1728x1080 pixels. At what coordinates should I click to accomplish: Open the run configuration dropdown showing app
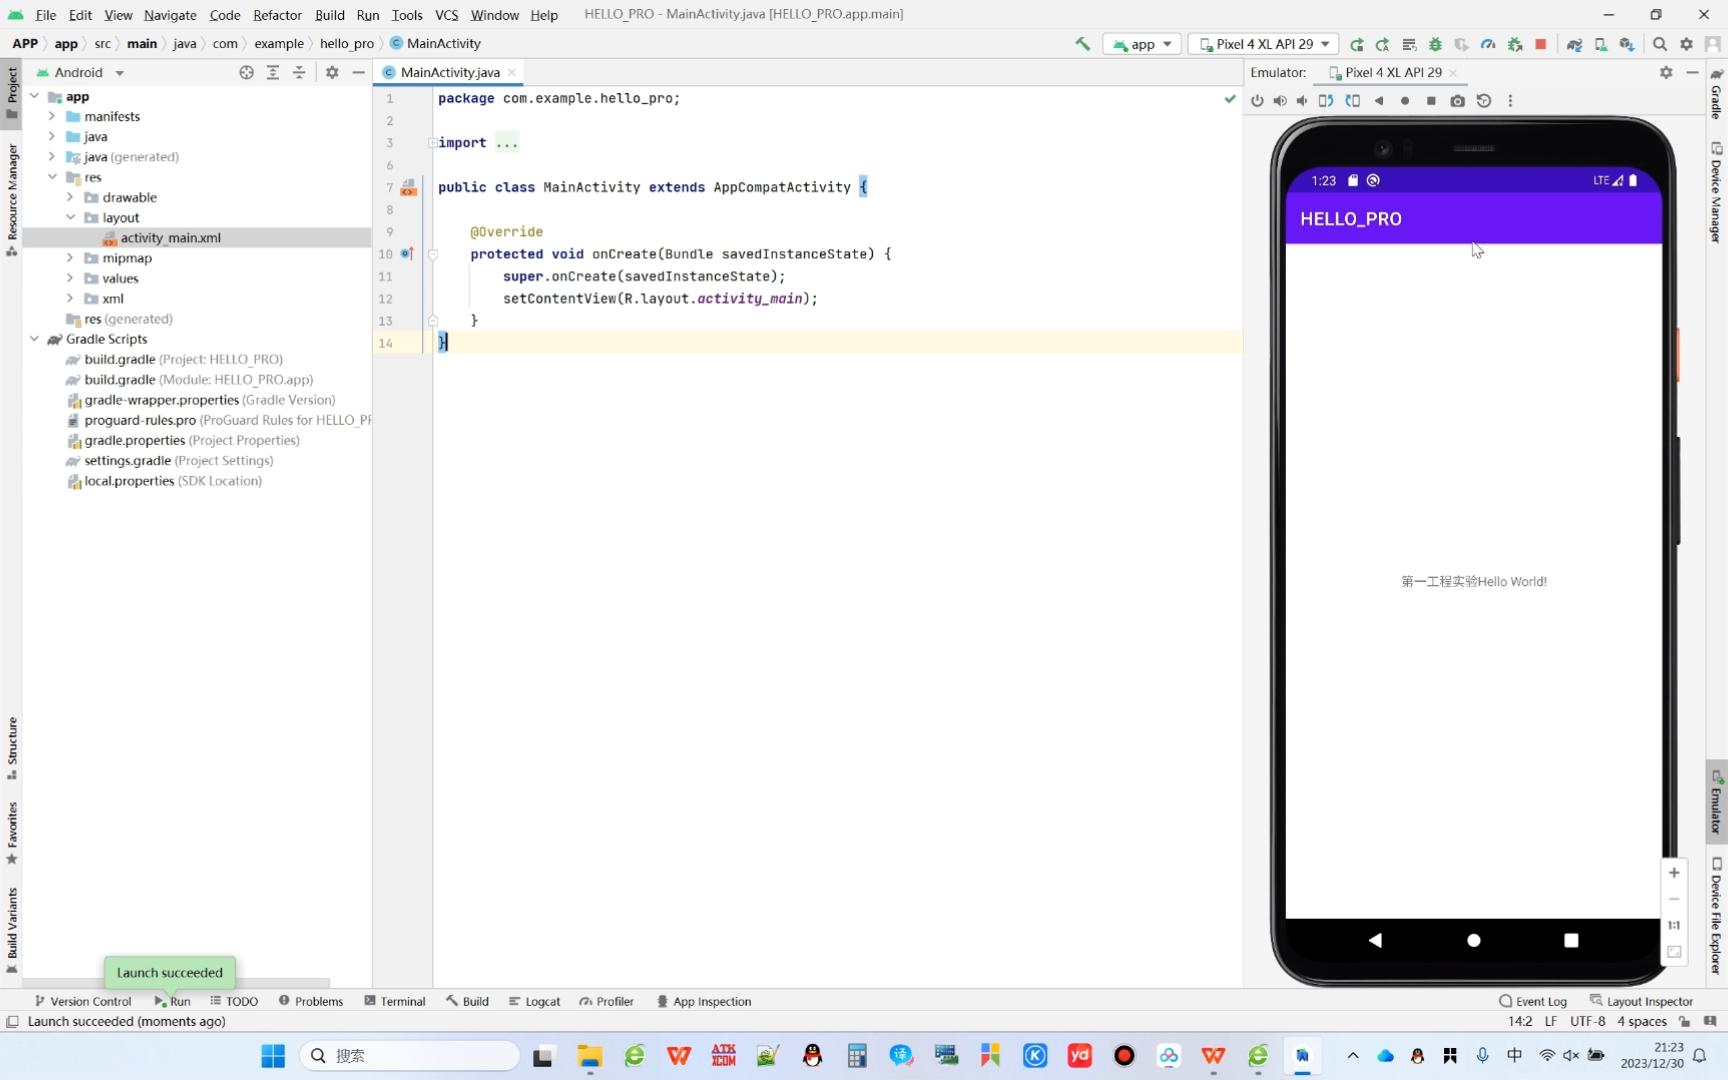1140,44
